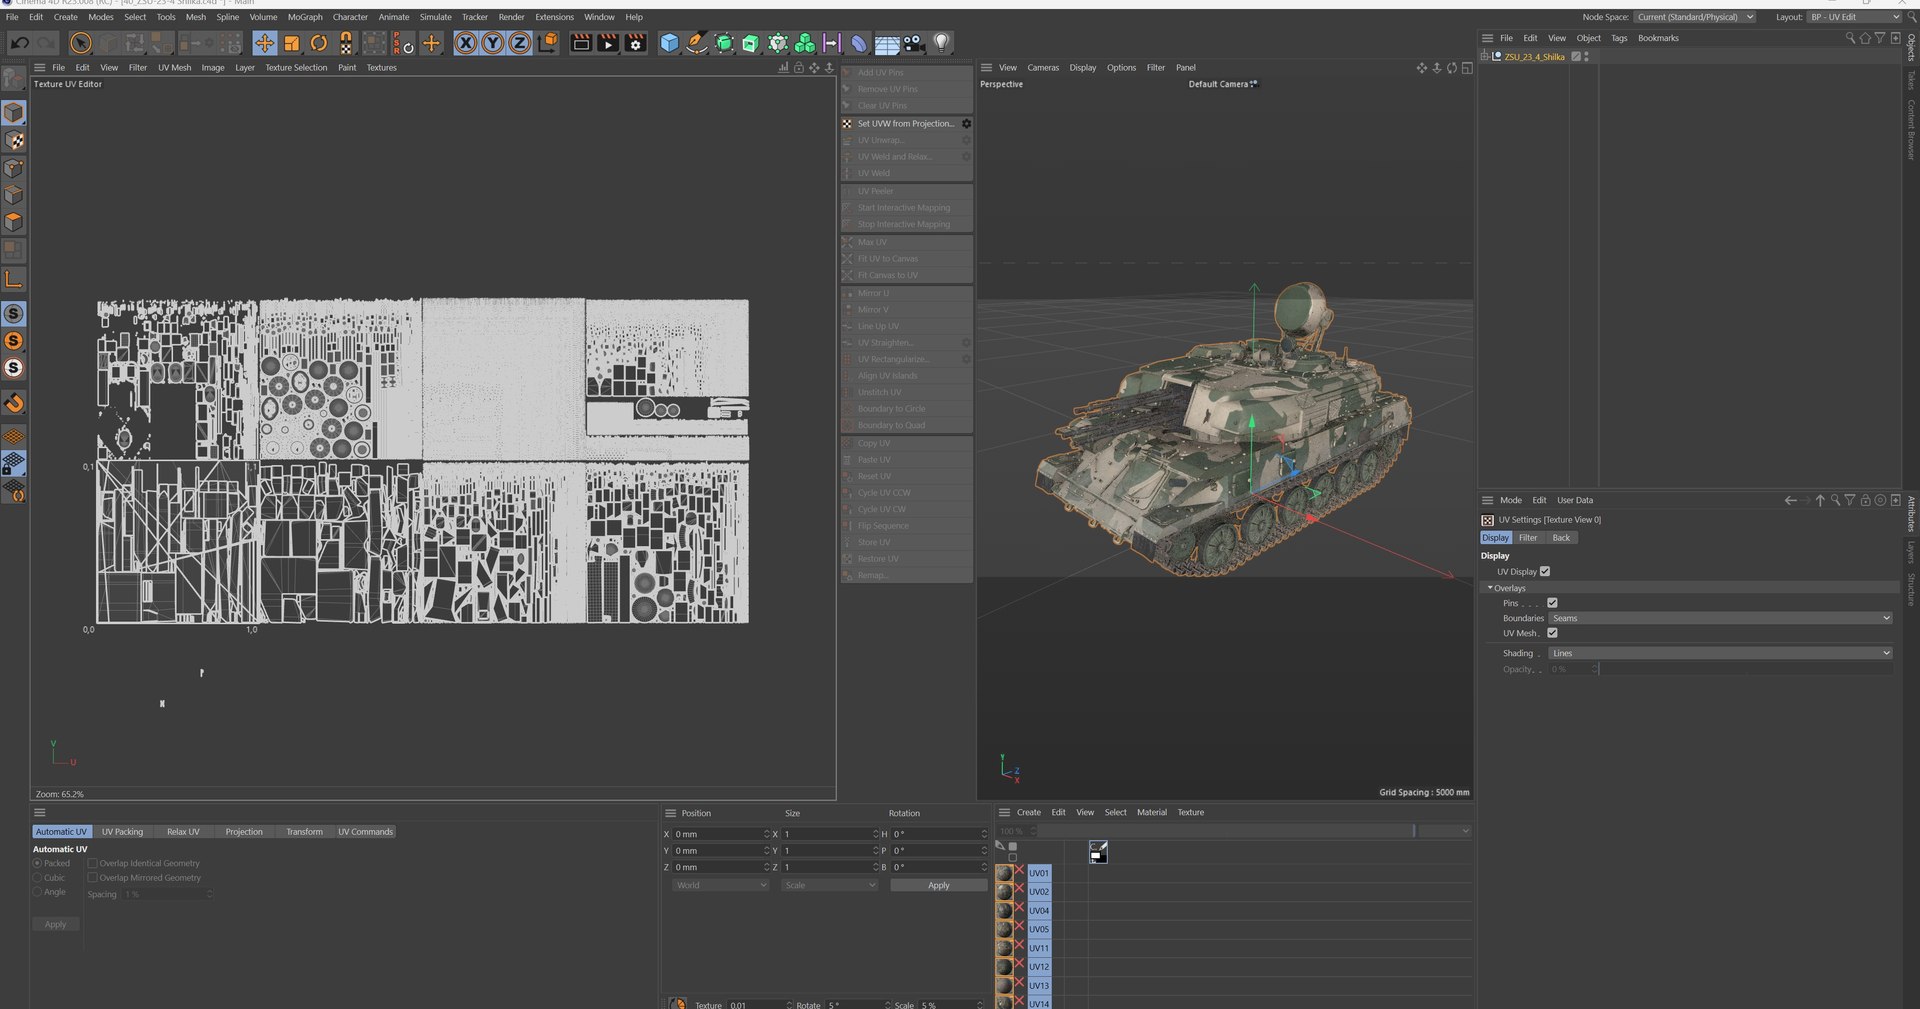Open the Shading Lines dropdown
Image resolution: width=1920 pixels, height=1009 pixels.
tap(1720, 653)
